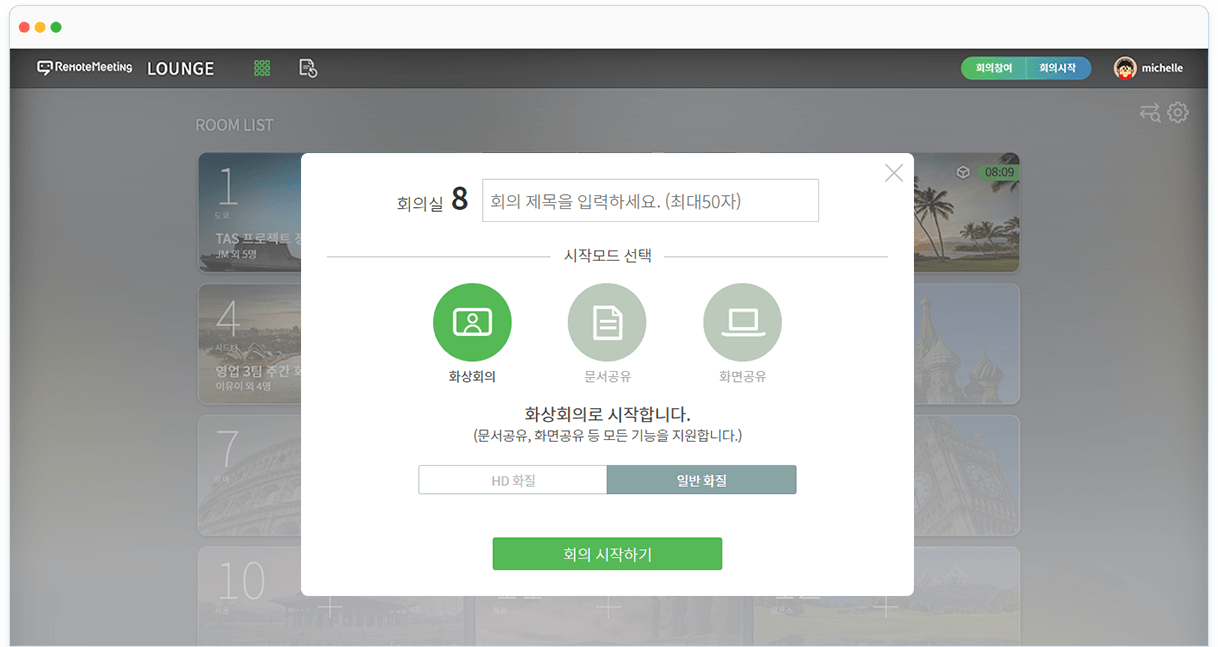1218x647 pixels.
Task: Open the meeting history icon in header
Action: point(308,68)
